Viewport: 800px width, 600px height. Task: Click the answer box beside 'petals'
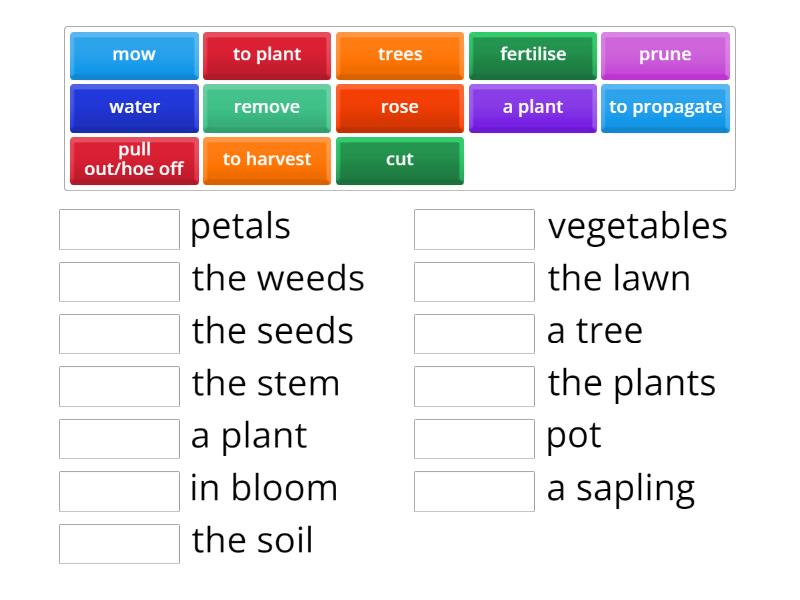119,229
